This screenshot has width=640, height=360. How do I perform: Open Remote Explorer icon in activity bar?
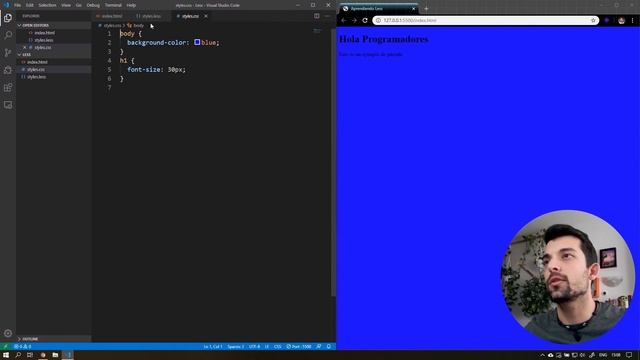[8, 105]
